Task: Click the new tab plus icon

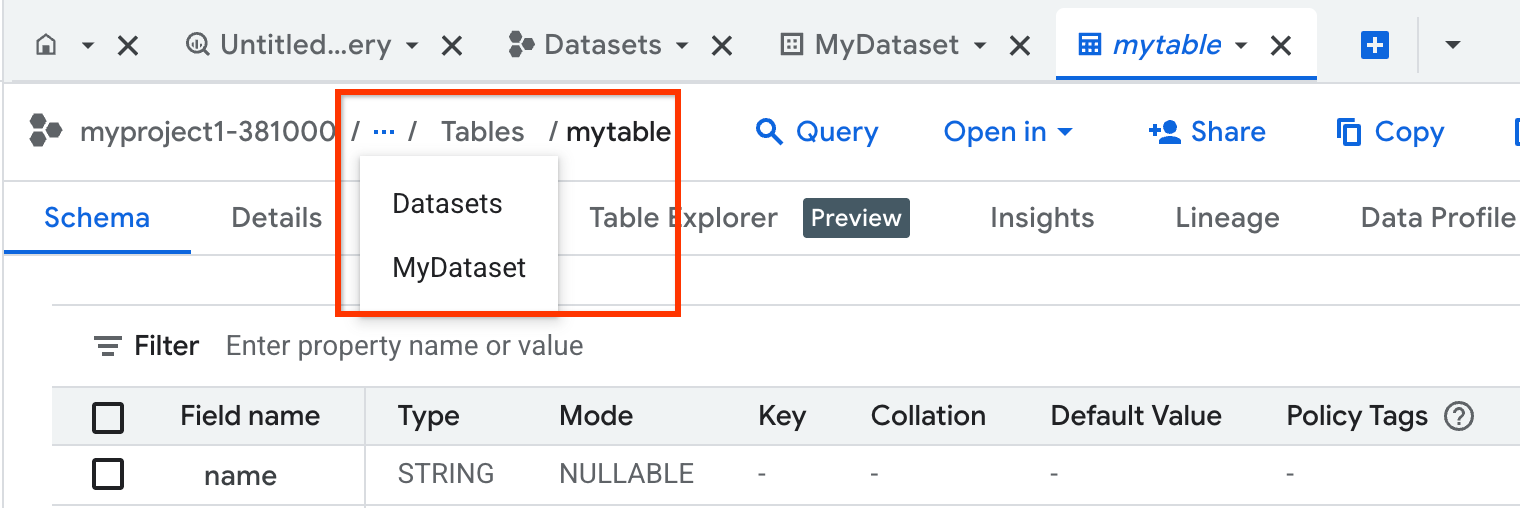Action: point(1375,45)
